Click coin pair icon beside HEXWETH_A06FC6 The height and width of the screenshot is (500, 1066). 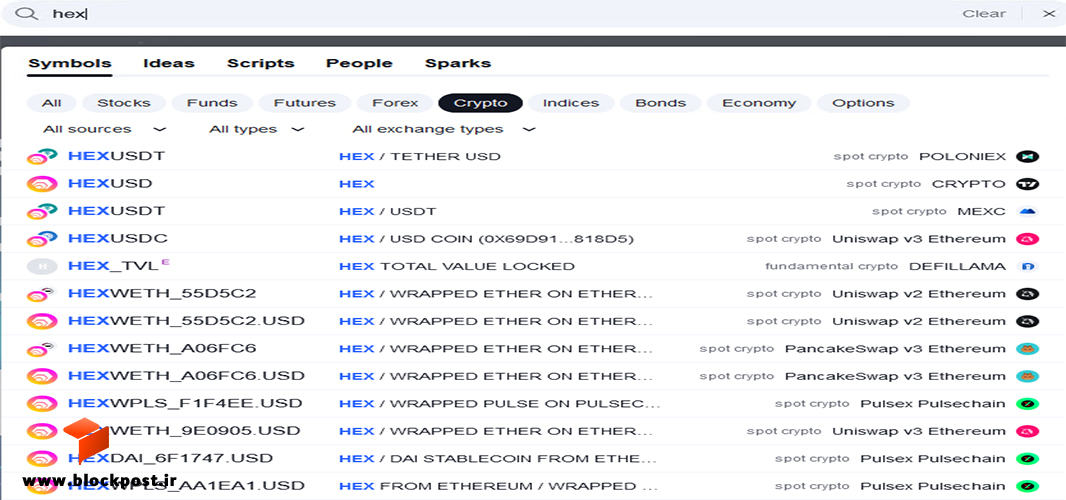(x=41, y=348)
